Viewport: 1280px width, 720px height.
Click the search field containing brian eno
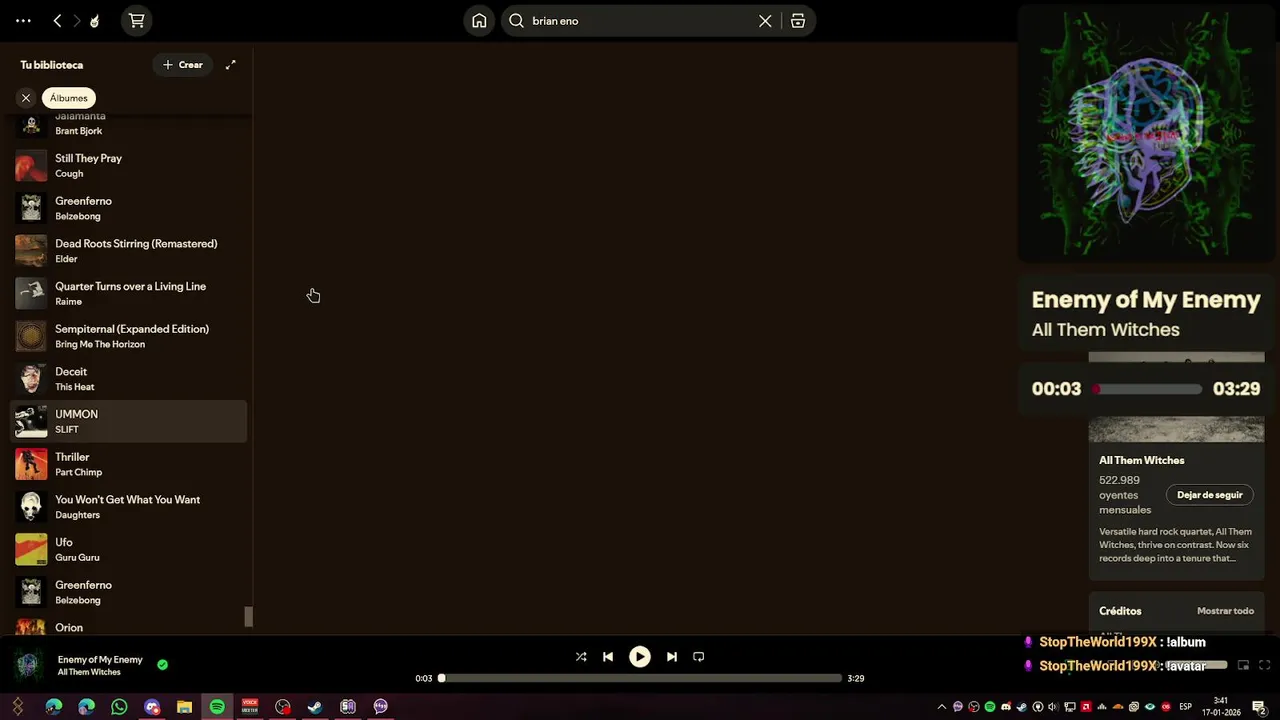638,20
